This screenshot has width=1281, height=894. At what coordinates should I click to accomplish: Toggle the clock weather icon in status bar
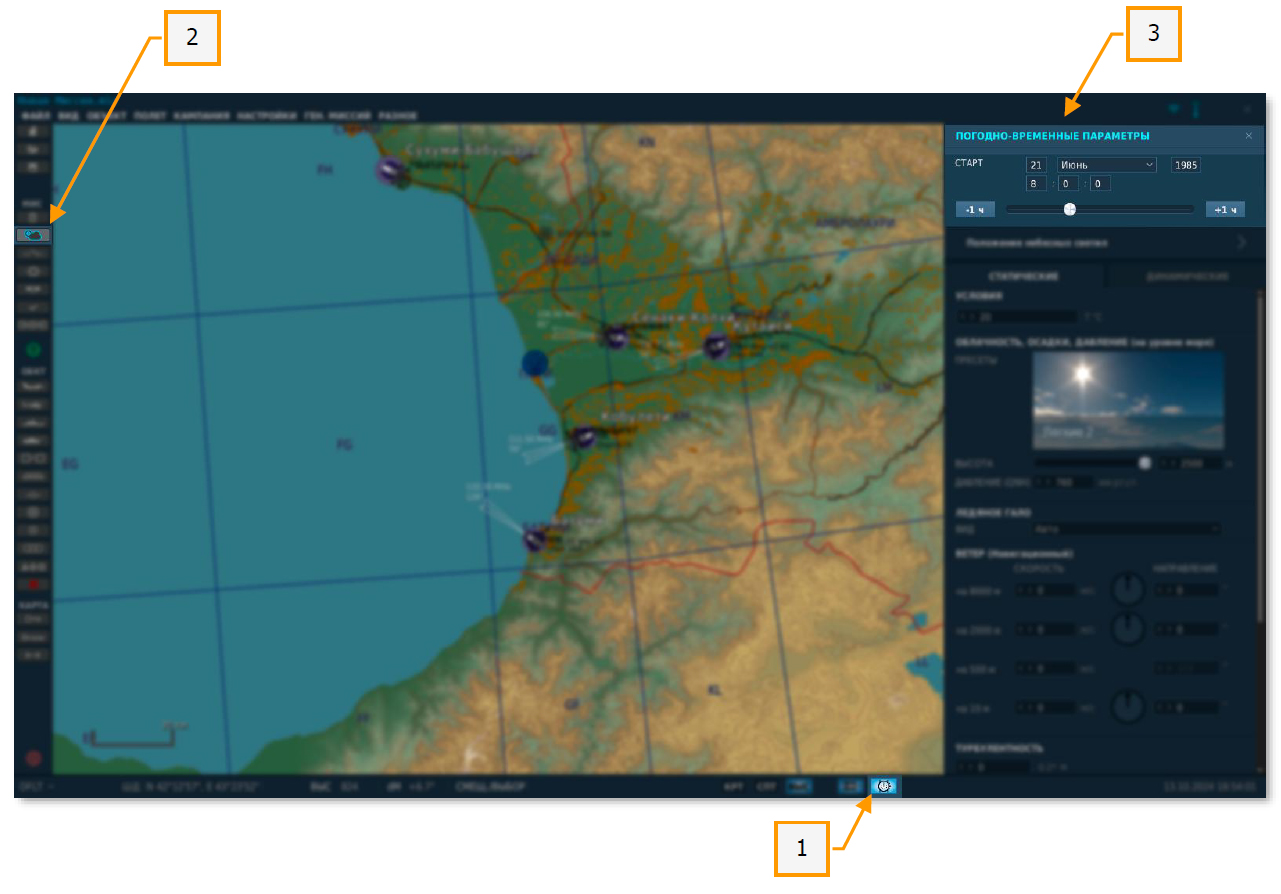pyautogui.click(x=884, y=787)
